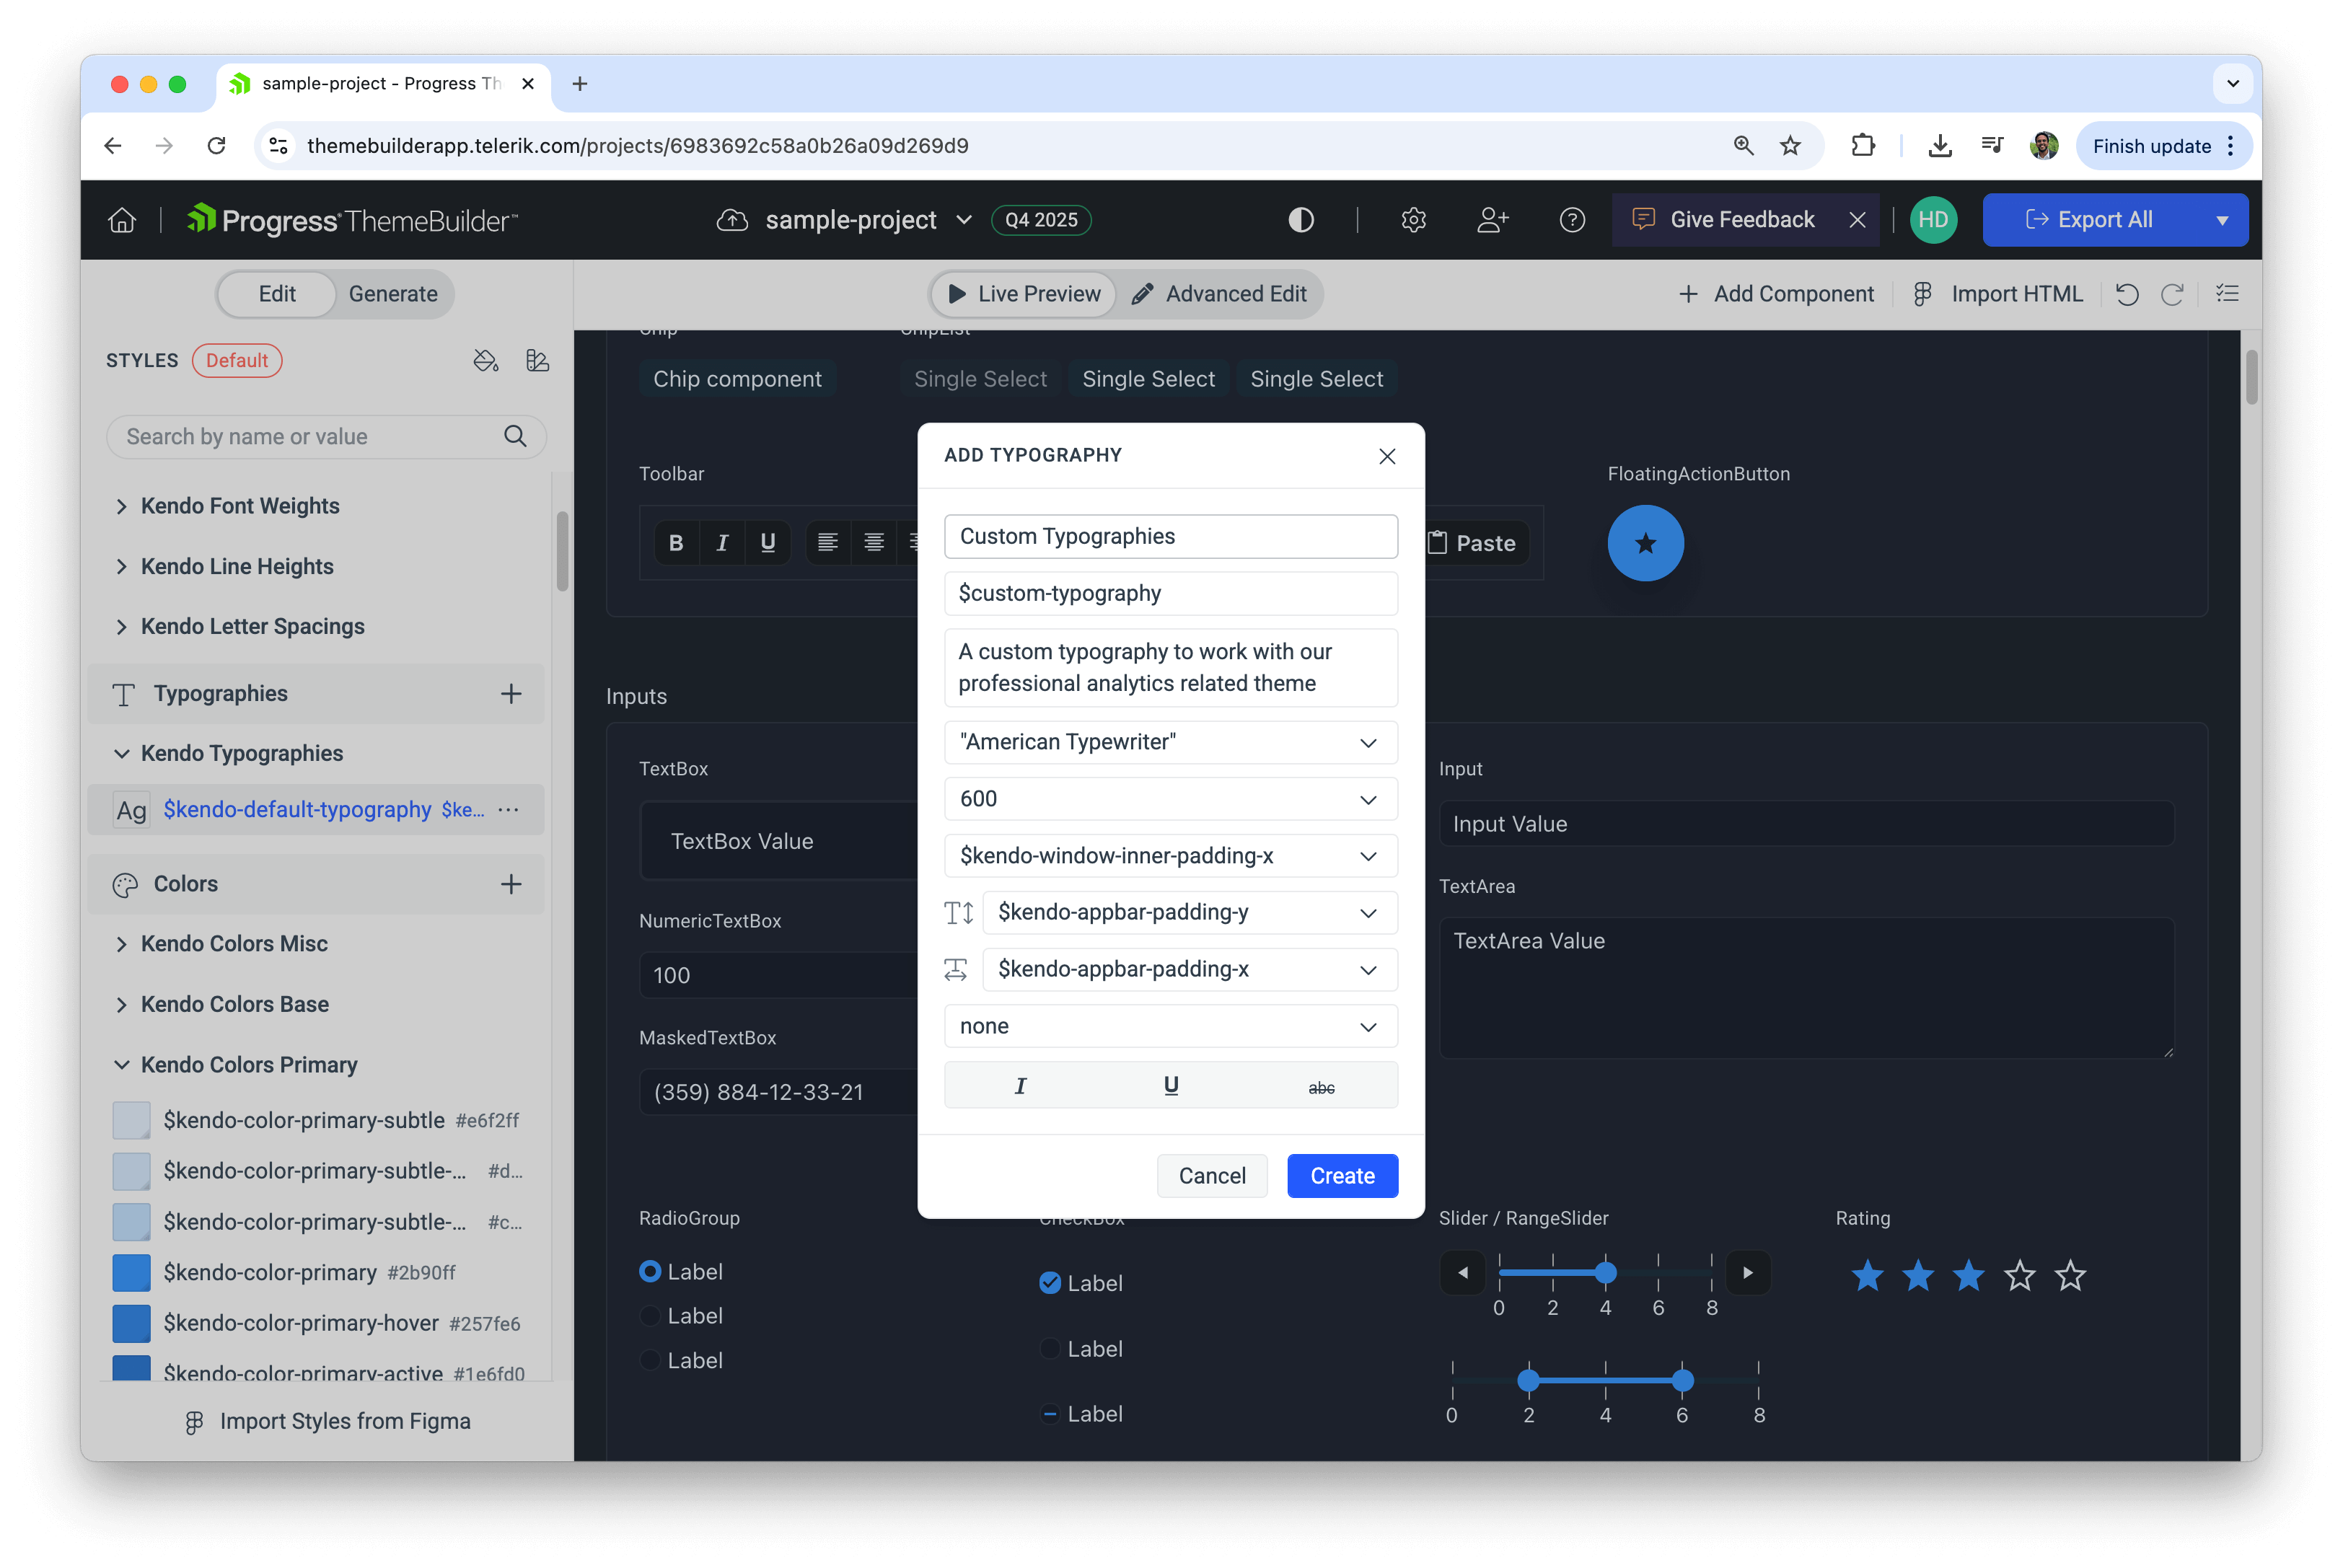This screenshot has height=1568, width=2343.
Task: Reload the browser page
Action: [x=216, y=146]
